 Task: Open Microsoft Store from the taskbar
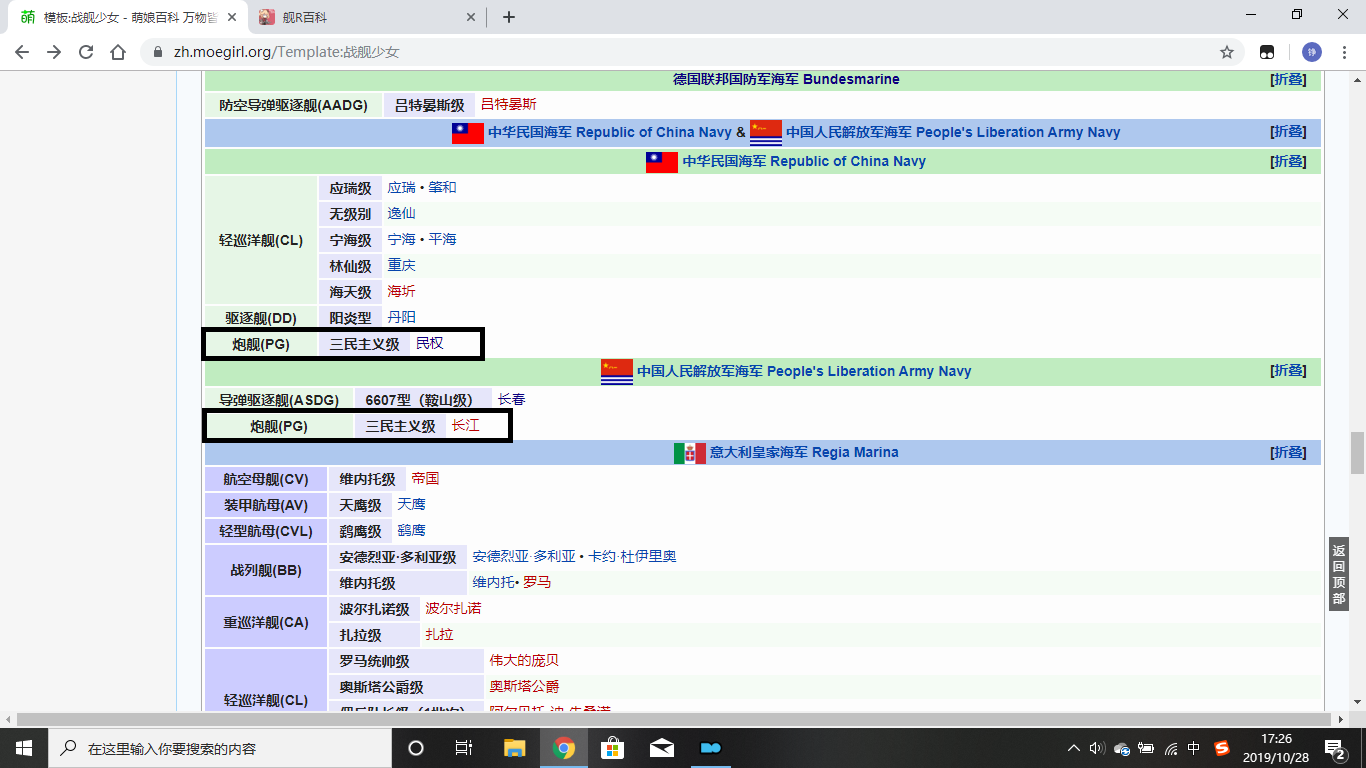tap(612, 748)
